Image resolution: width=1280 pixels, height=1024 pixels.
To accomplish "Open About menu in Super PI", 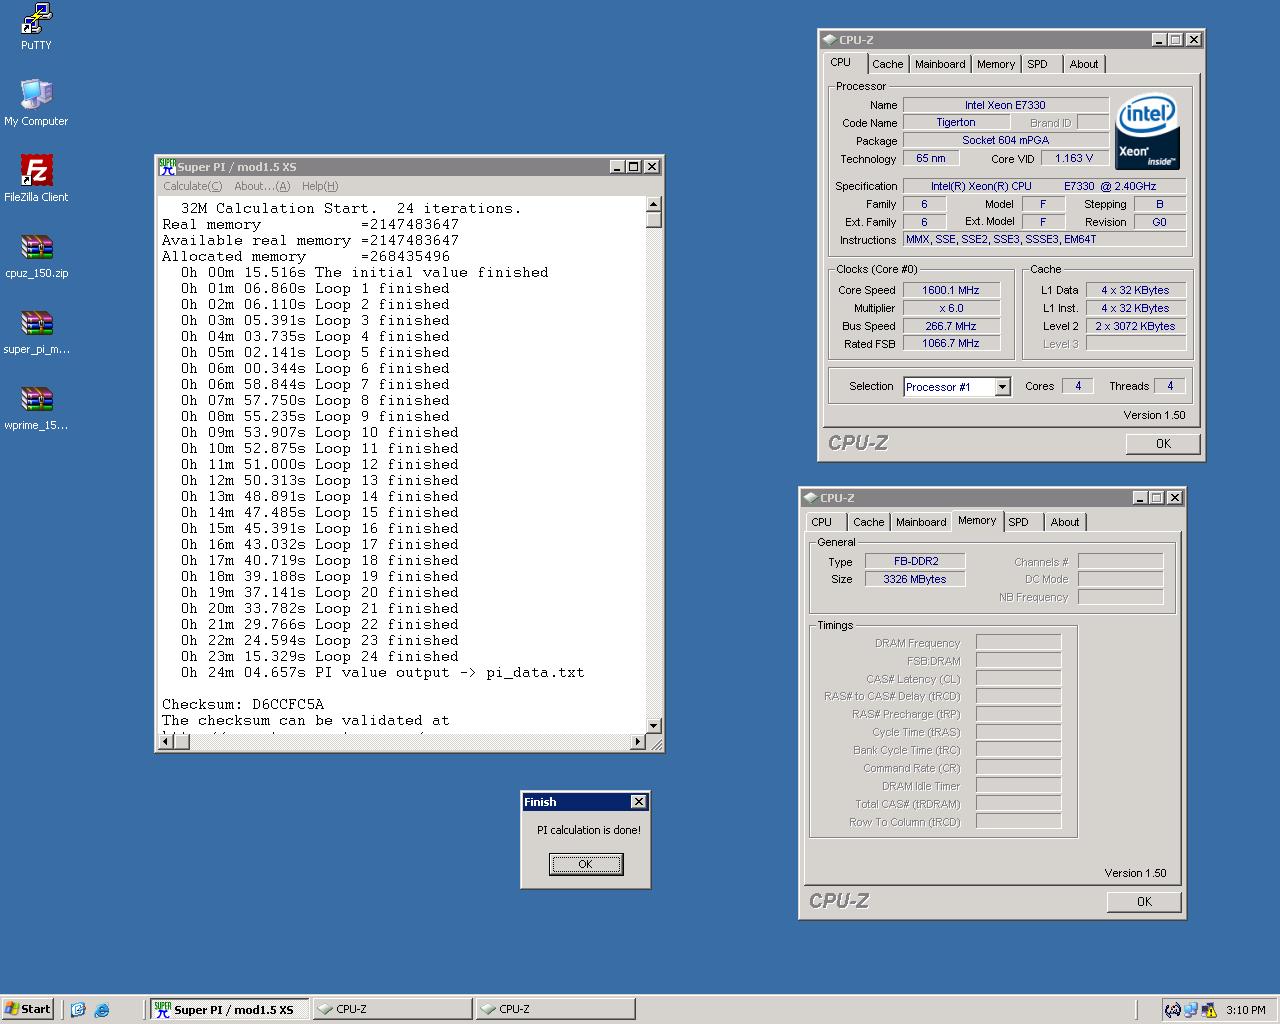I will [262, 186].
